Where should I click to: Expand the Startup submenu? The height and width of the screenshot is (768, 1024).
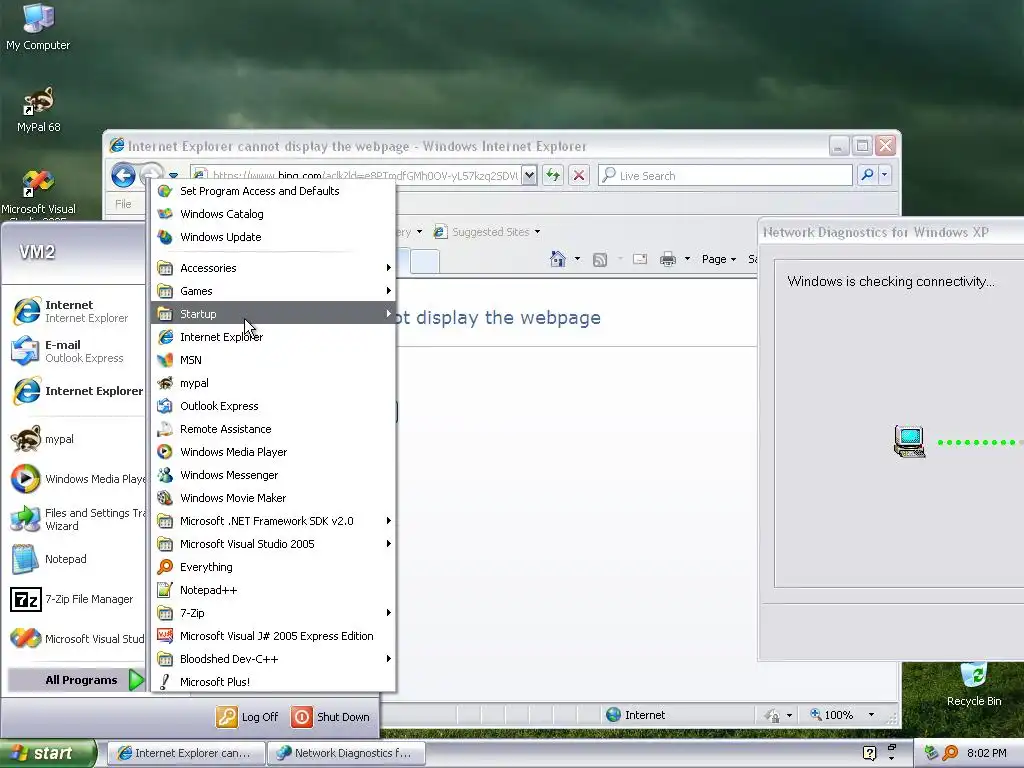click(273, 313)
